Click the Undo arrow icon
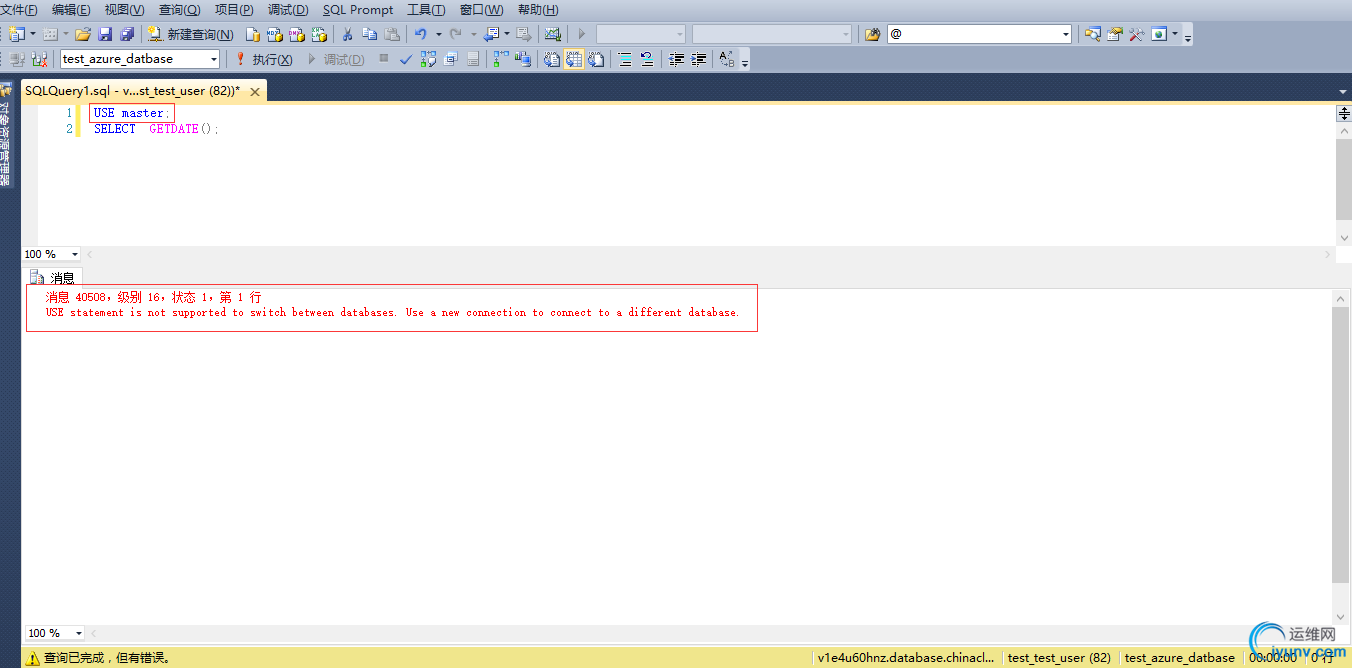This screenshot has width=1352, height=668. tap(420, 34)
